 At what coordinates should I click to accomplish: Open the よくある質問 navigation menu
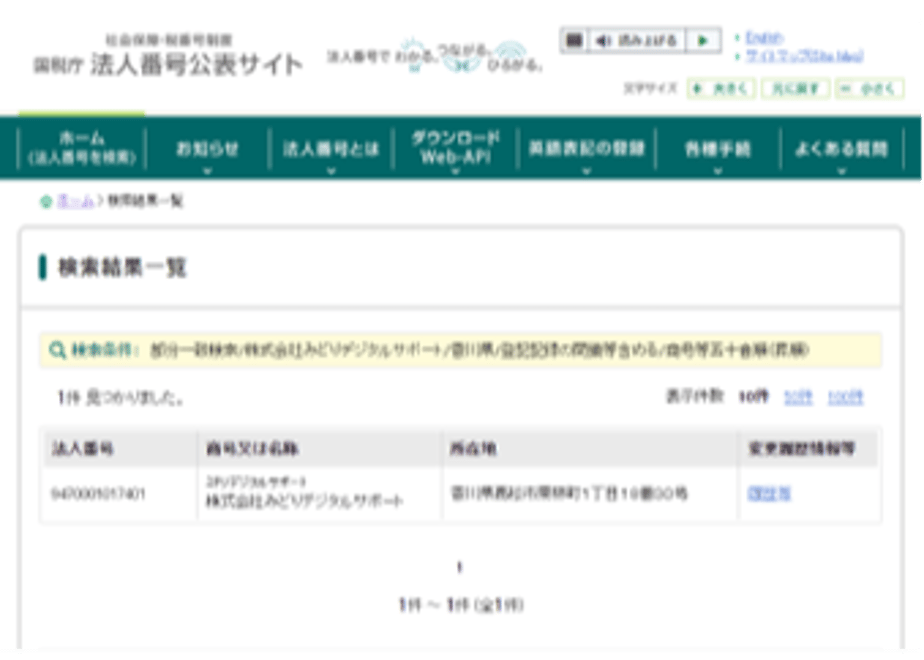pos(842,148)
